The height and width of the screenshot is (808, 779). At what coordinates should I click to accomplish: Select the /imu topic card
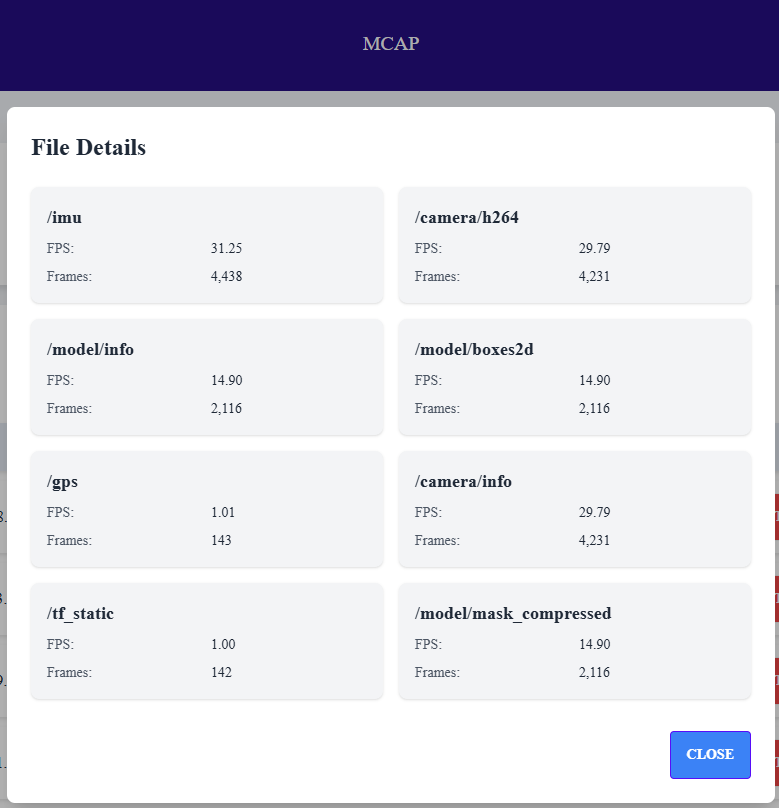(207, 245)
